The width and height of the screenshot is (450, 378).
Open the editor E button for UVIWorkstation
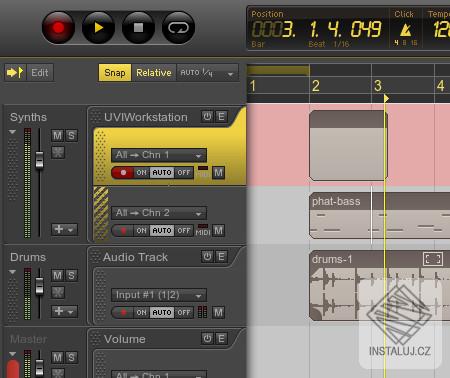tap(221, 117)
